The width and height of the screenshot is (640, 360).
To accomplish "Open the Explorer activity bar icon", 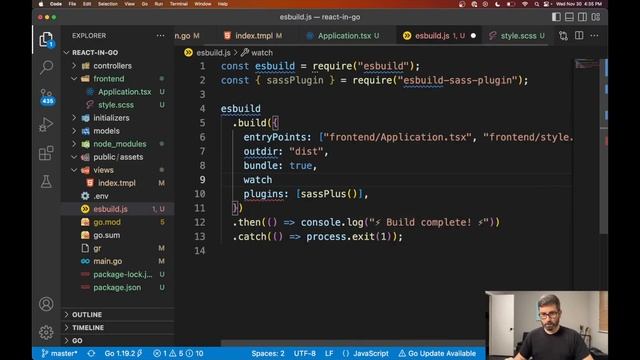I will click(46, 40).
